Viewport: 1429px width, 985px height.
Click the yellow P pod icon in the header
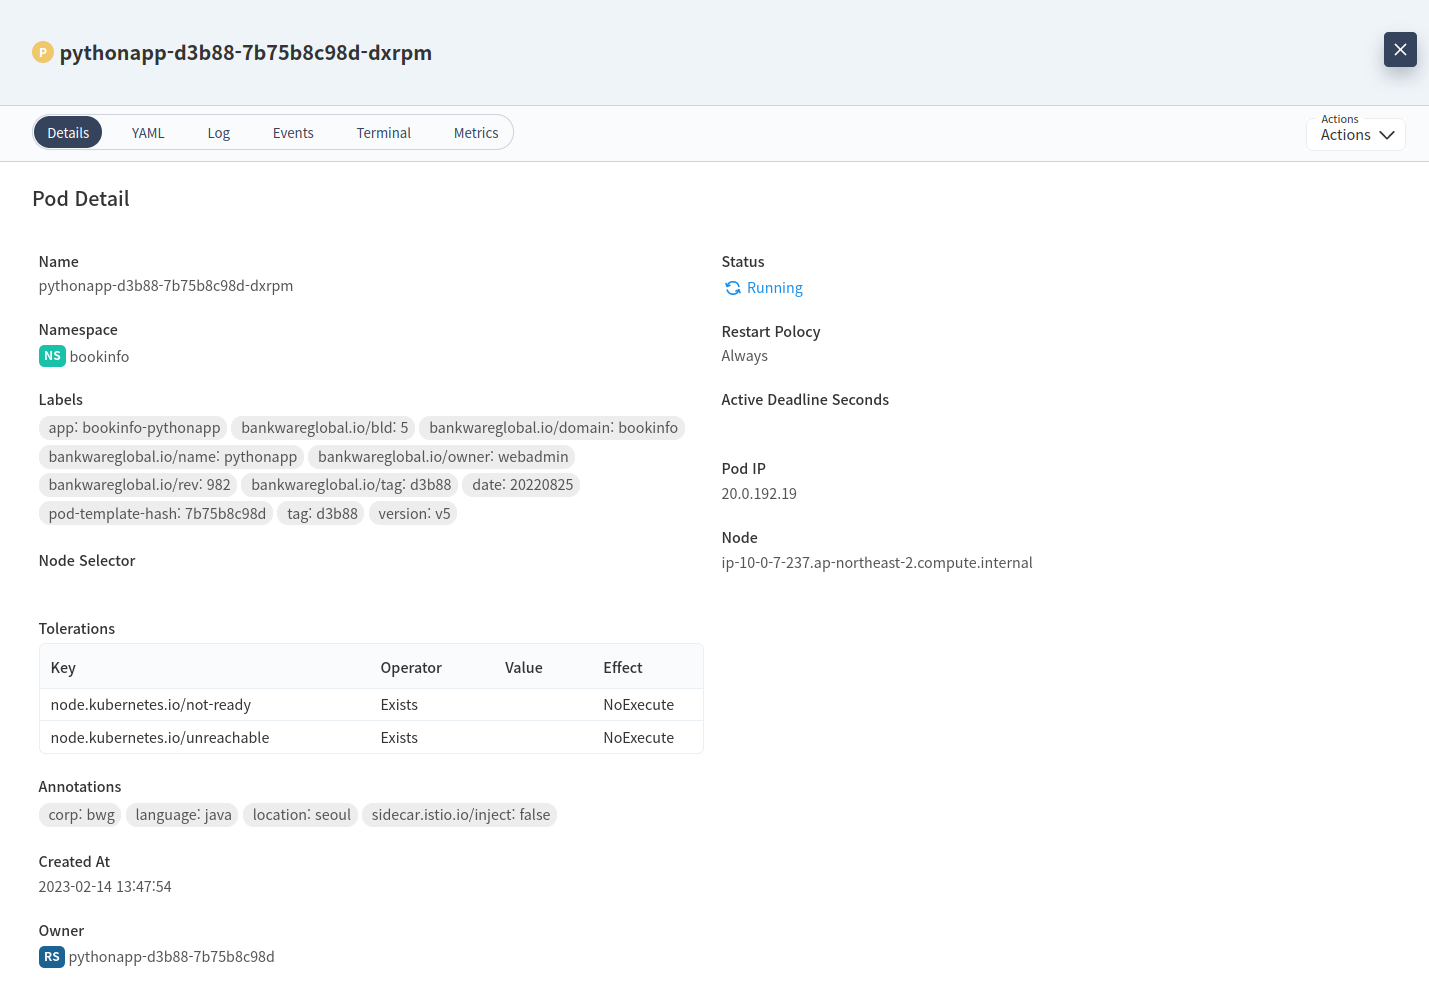42,52
